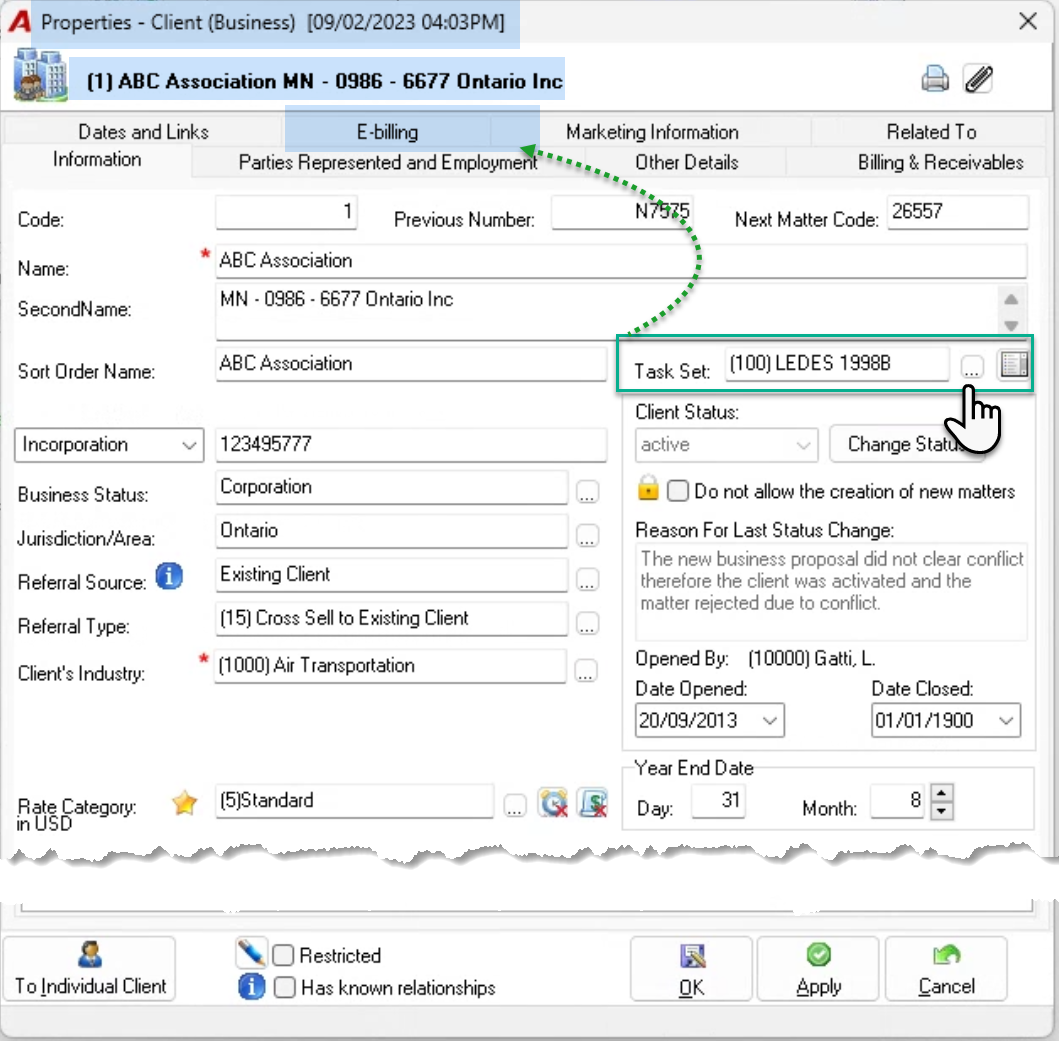Screen dimensions: 1059x1041
Task: Open the Dates and Links tab
Action: (x=143, y=132)
